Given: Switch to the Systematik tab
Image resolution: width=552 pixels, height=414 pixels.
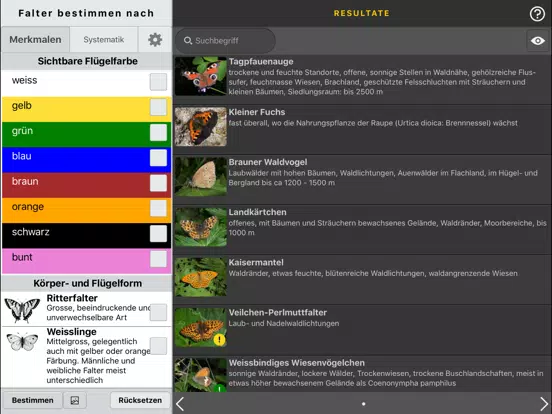Looking at the screenshot, I should coord(104,40).
